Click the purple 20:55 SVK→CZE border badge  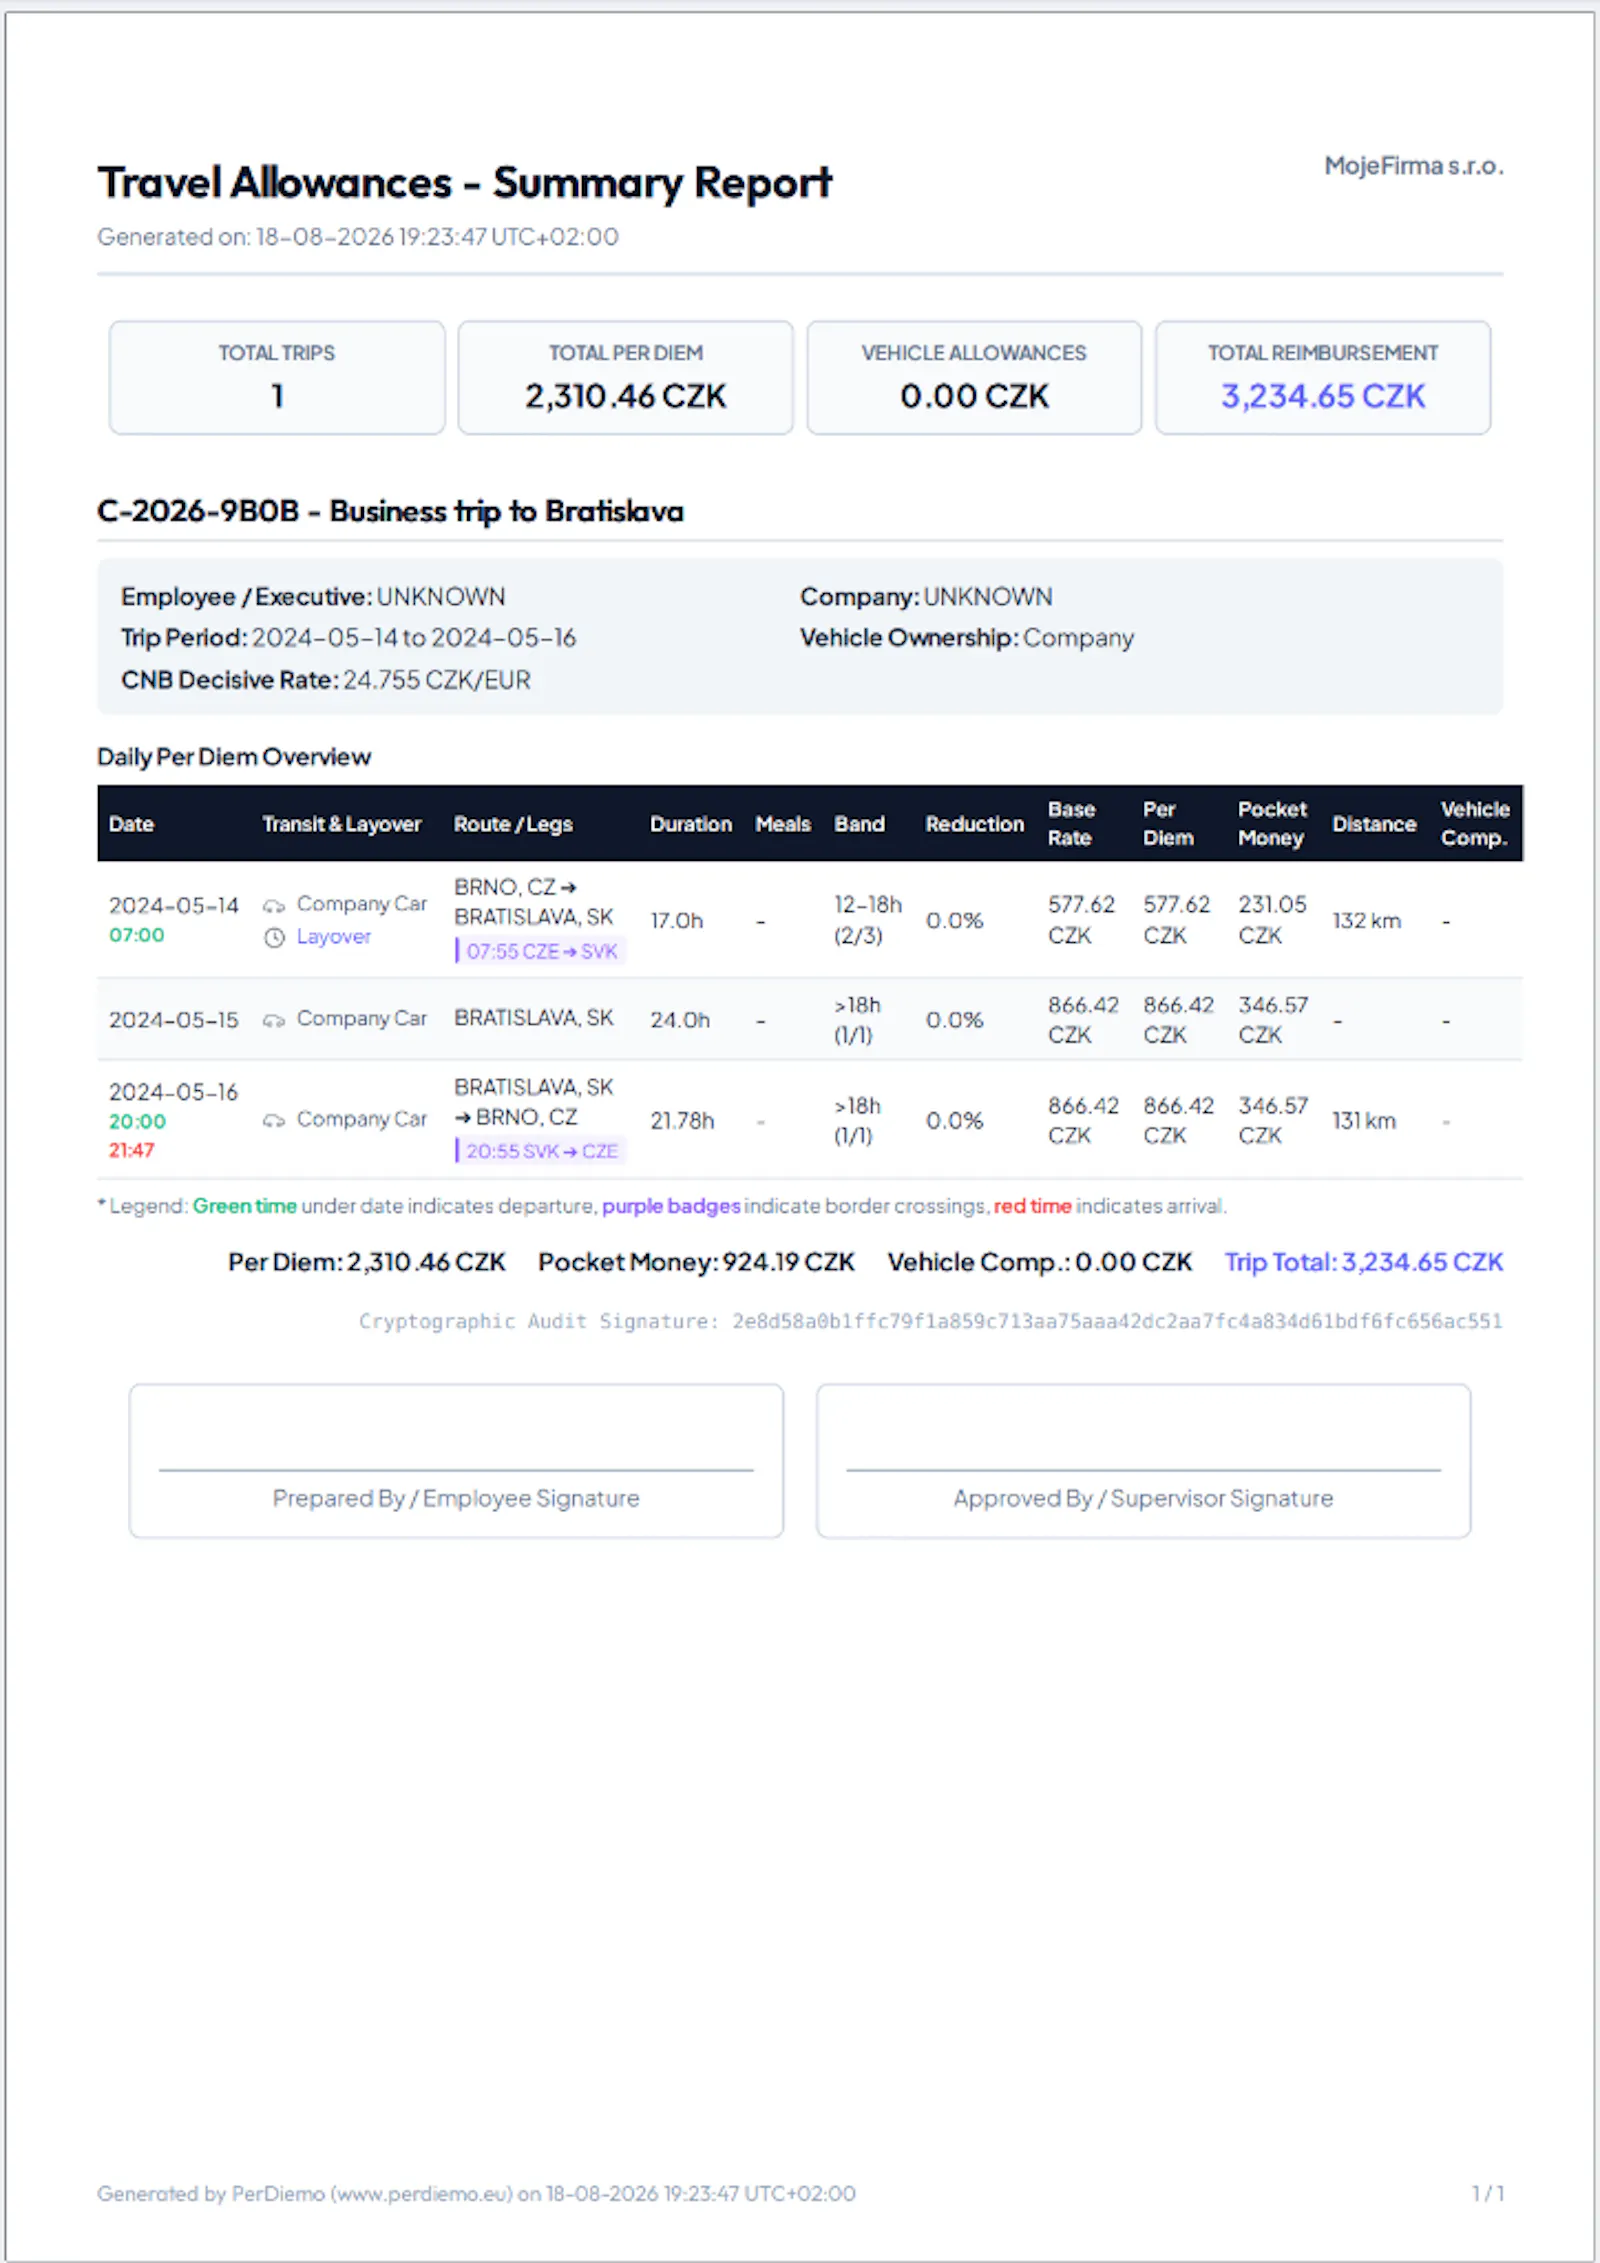click(541, 1151)
